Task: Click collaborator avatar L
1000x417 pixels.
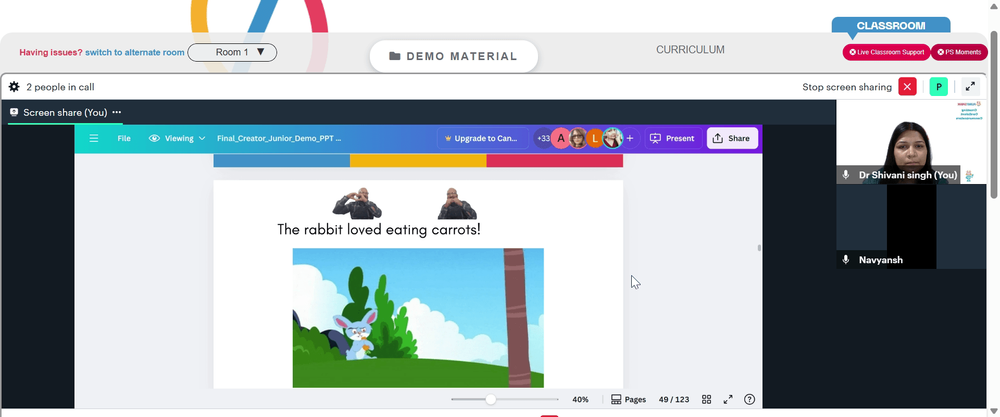Action: click(x=595, y=138)
